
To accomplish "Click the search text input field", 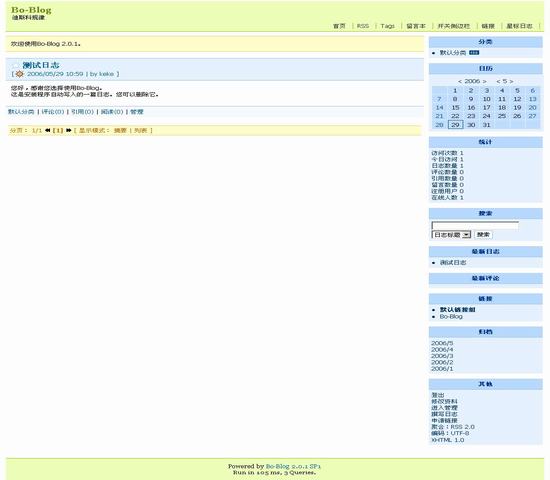I will click(x=475, y=225).
